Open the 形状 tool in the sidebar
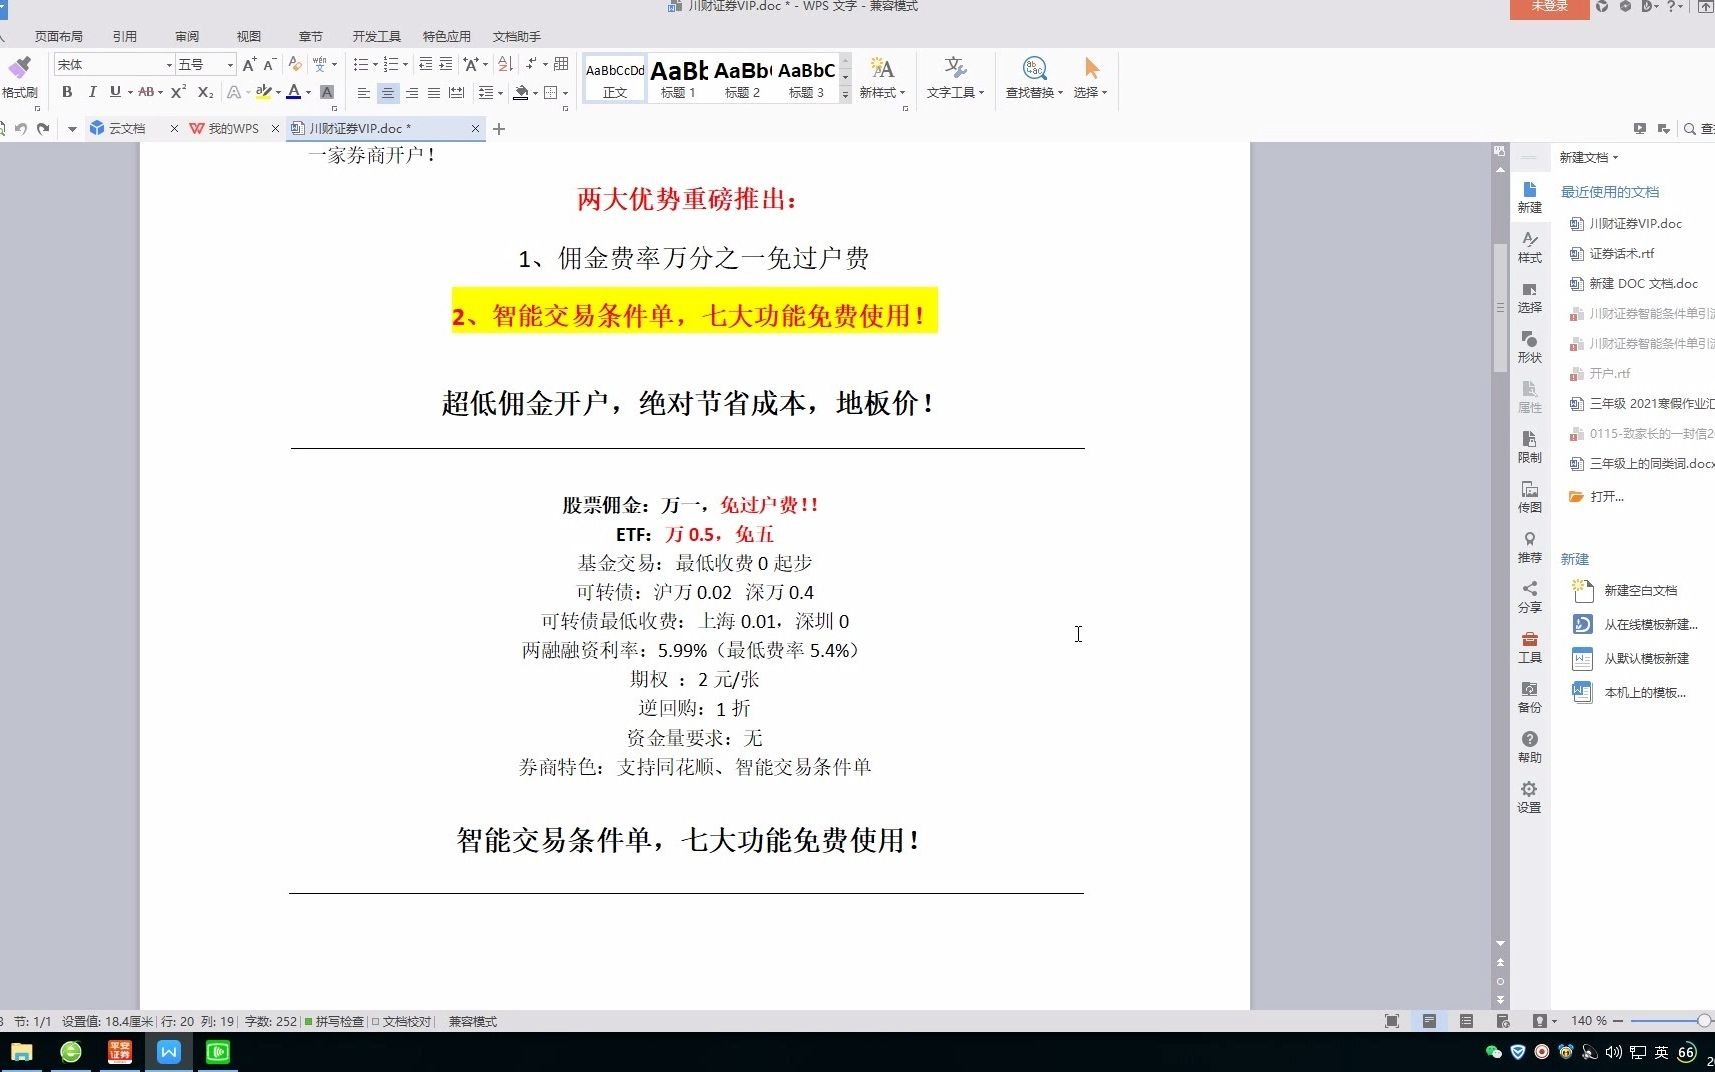This screenshot has width=1715, height=1072. 1529,346
